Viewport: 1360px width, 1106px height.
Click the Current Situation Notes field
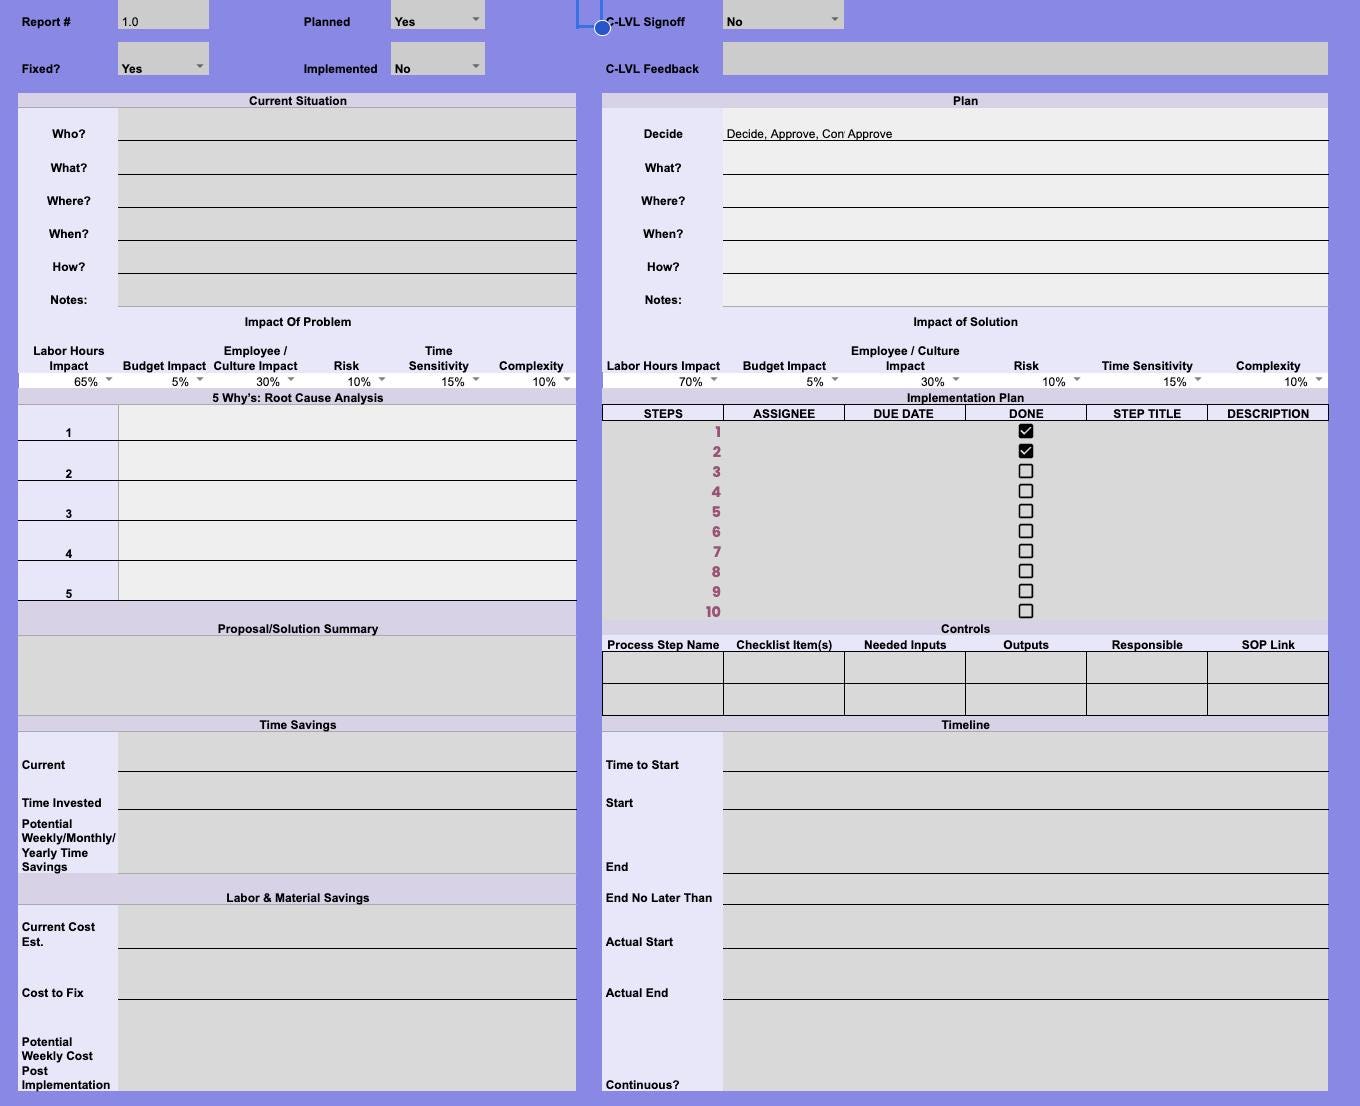347,290
